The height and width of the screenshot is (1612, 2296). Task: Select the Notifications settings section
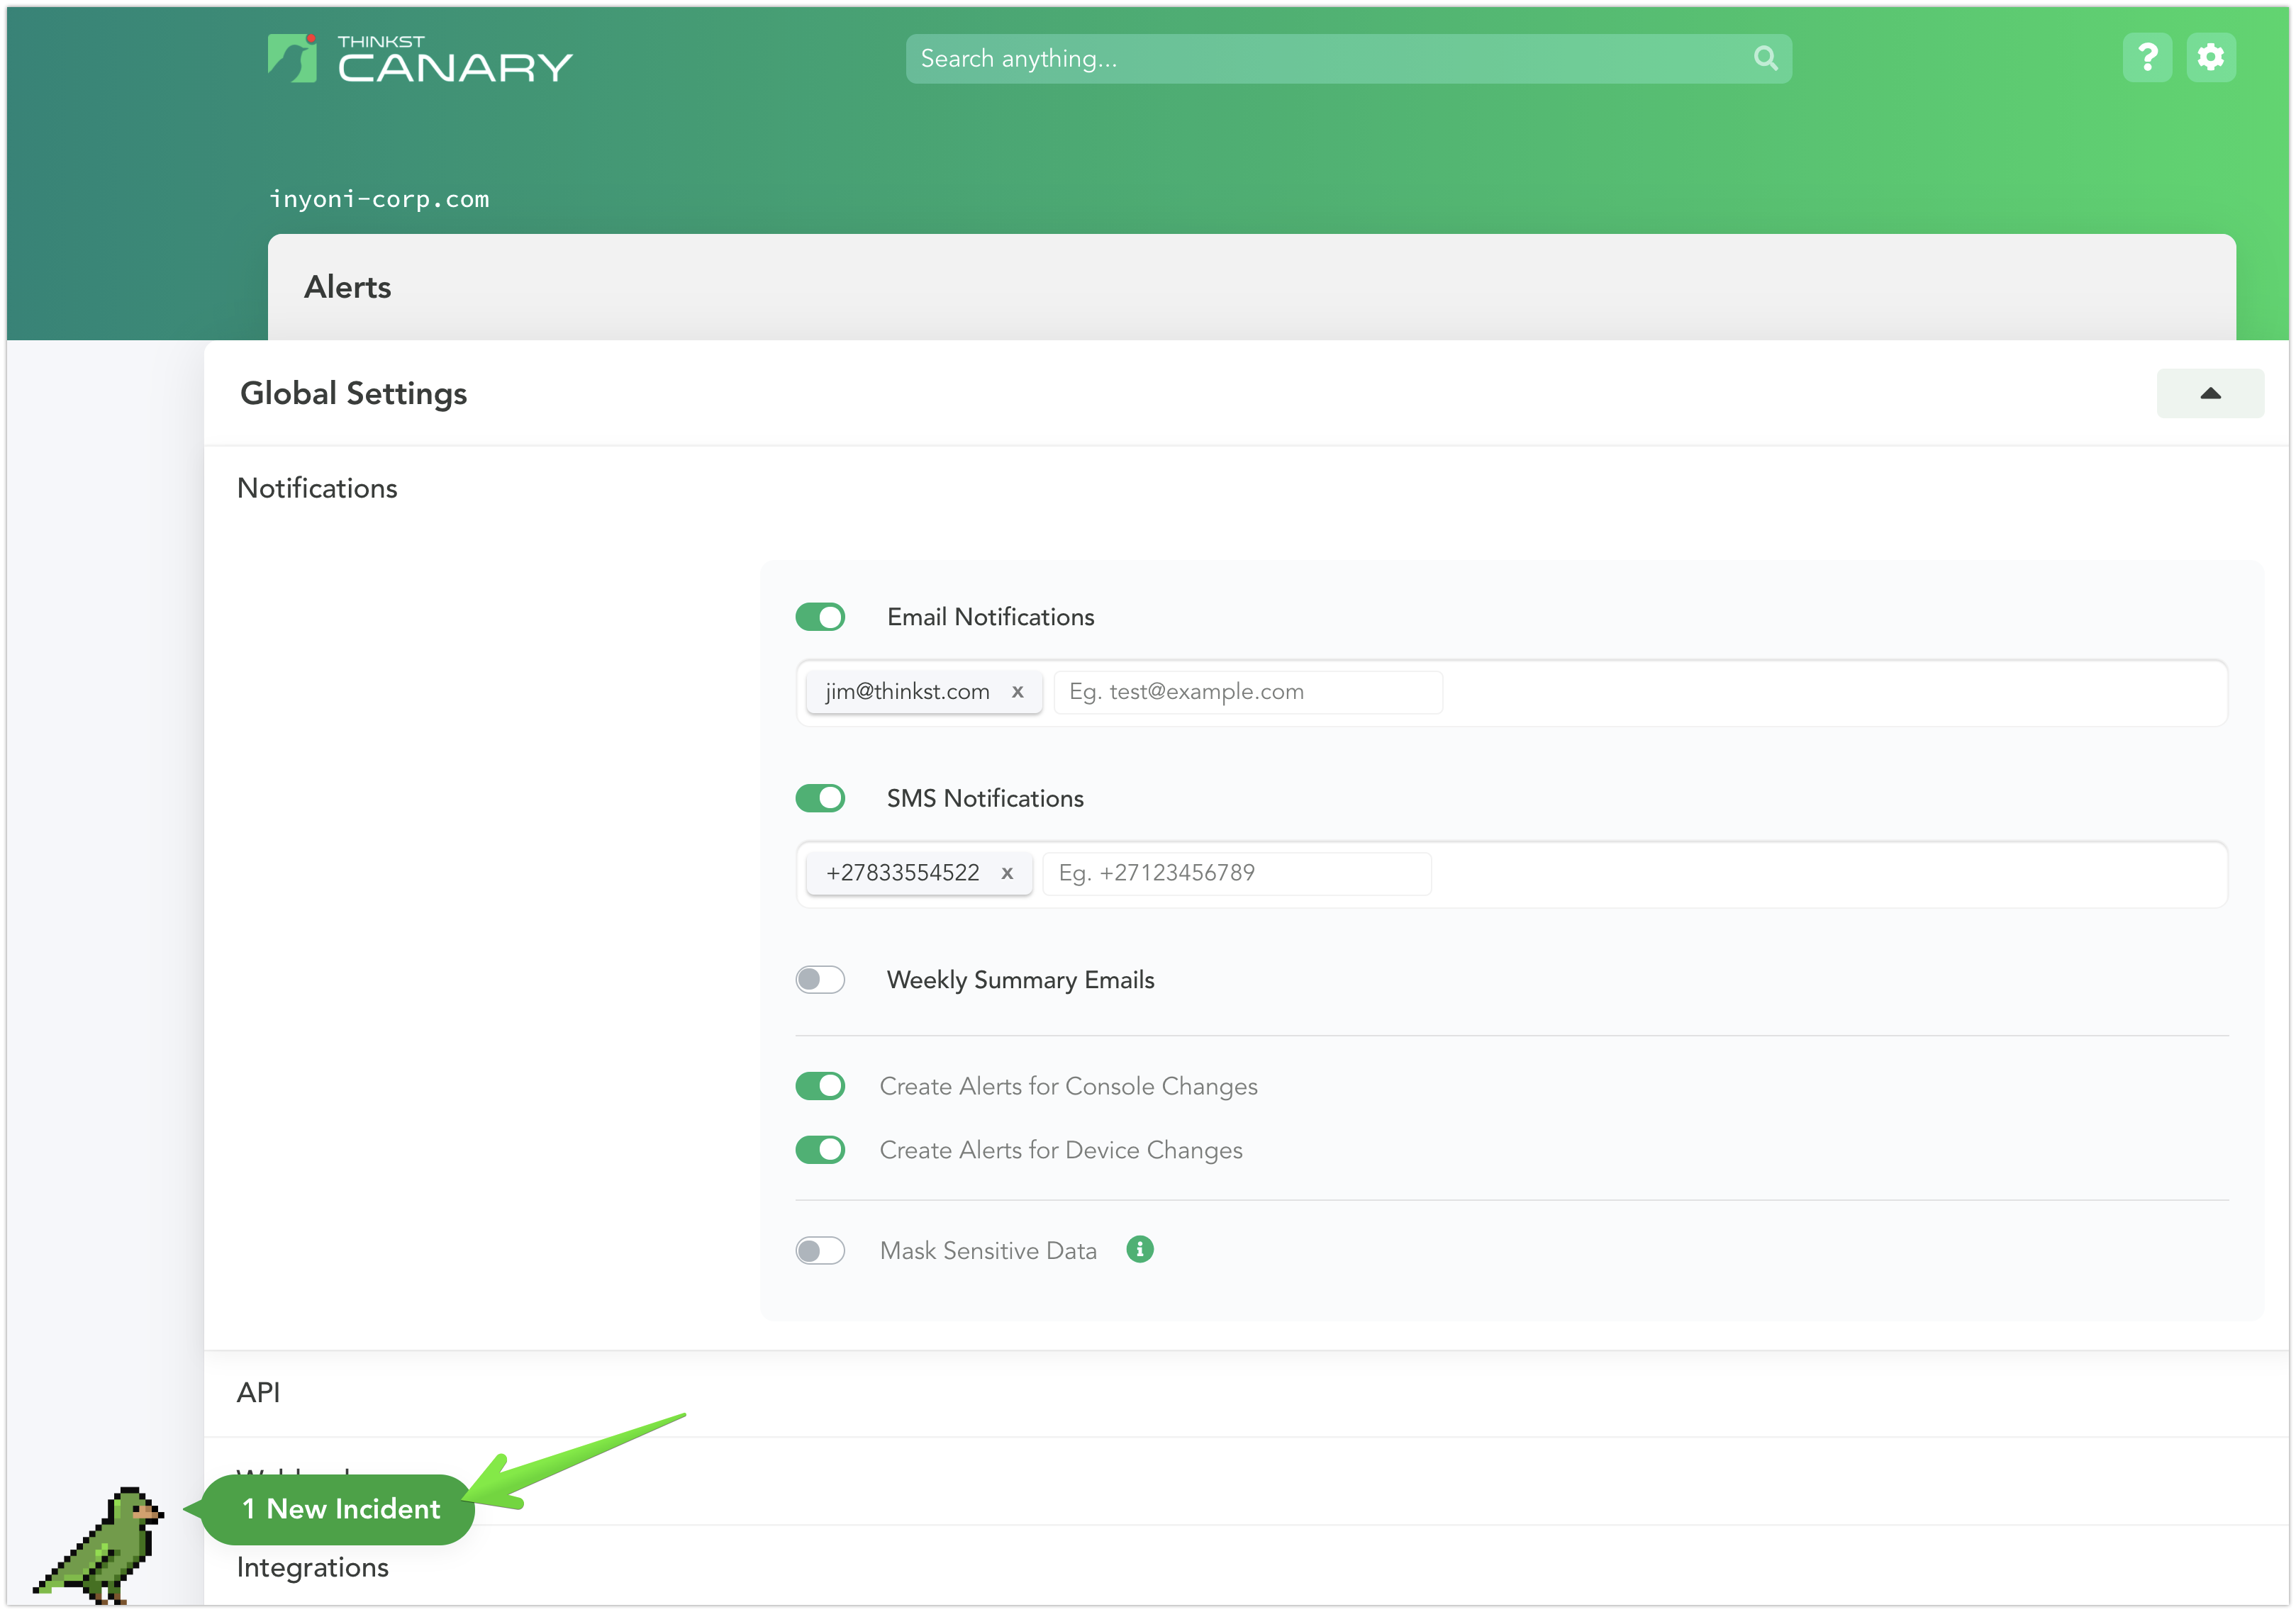317,488
